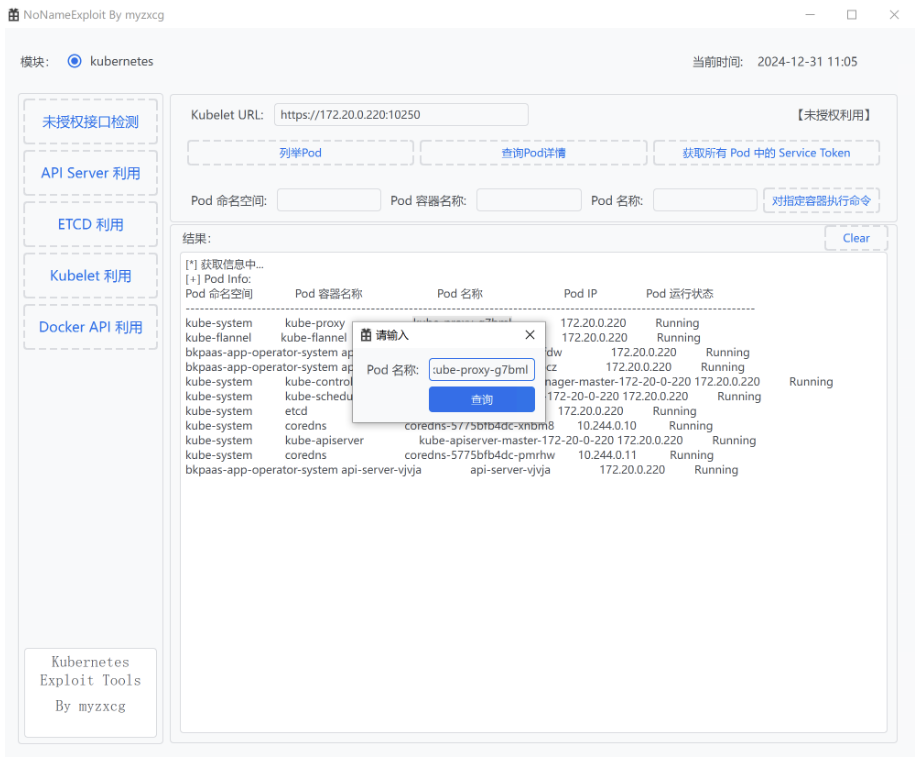The image size is (921, 762).
Task: Maximize the NoNameExploit window
Action: pyautogui.click(x=852, y=15)
